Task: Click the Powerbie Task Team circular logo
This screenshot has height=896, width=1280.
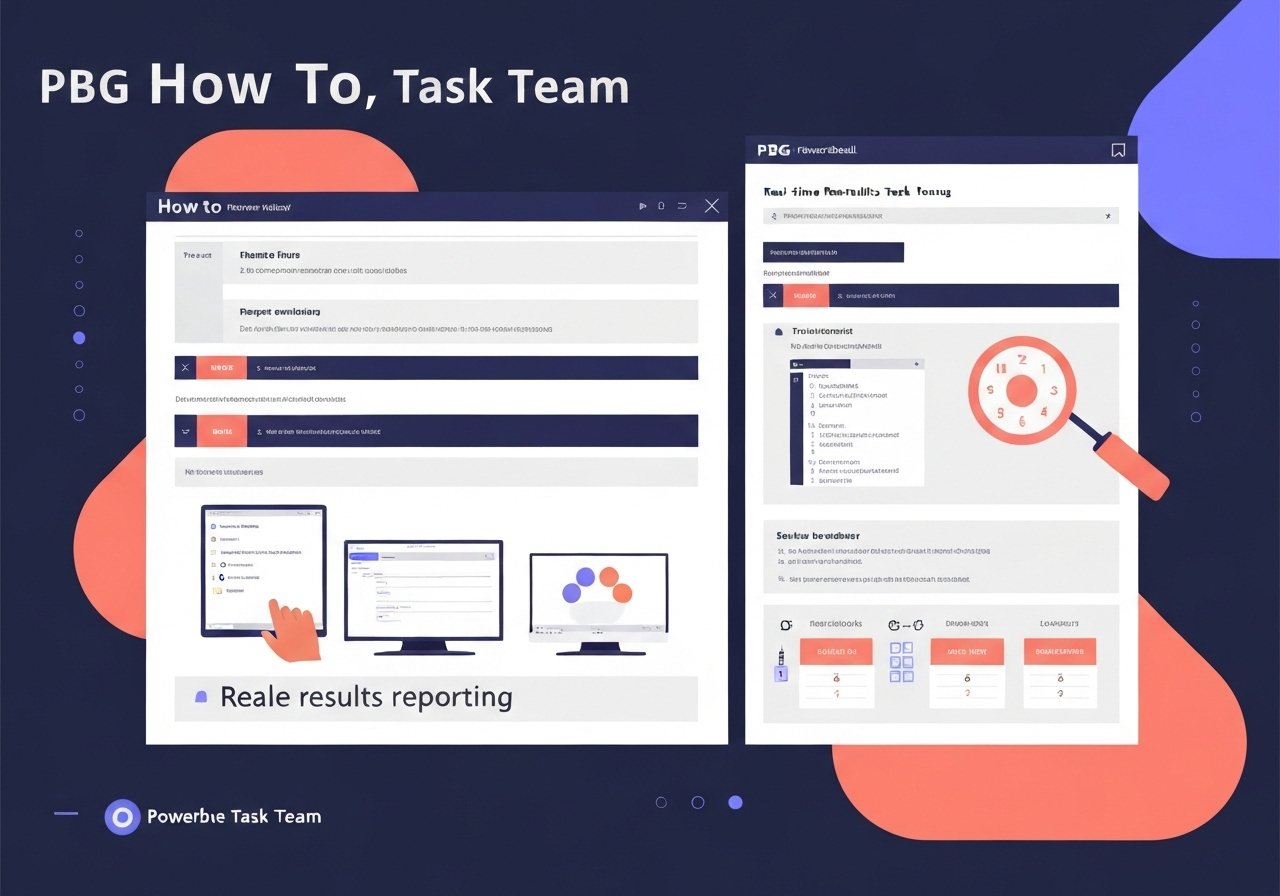Action: (x=122, y=817)
